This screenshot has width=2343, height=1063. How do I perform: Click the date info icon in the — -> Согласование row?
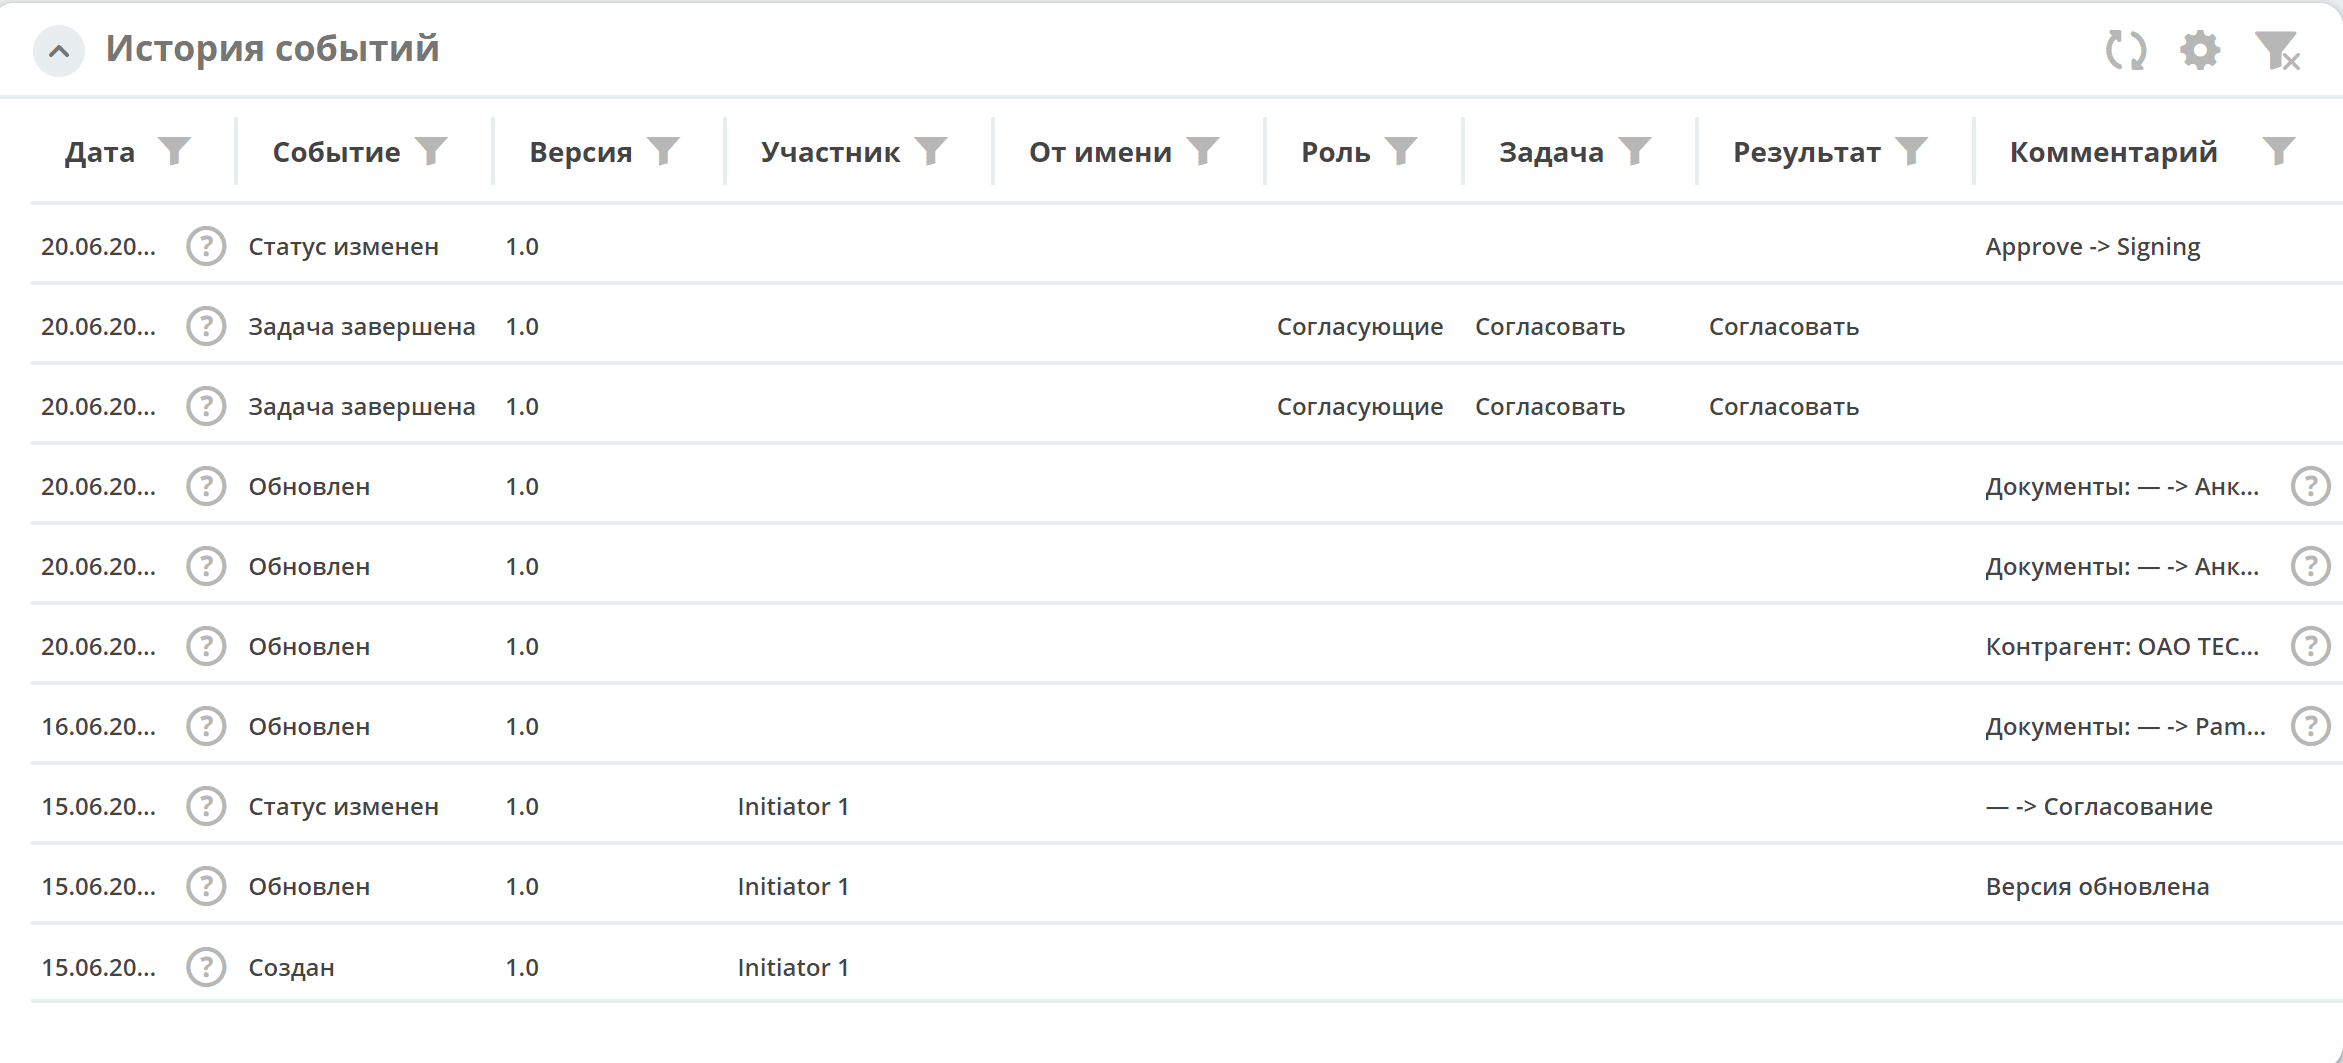pyautogui.click(x=206, y=806)
